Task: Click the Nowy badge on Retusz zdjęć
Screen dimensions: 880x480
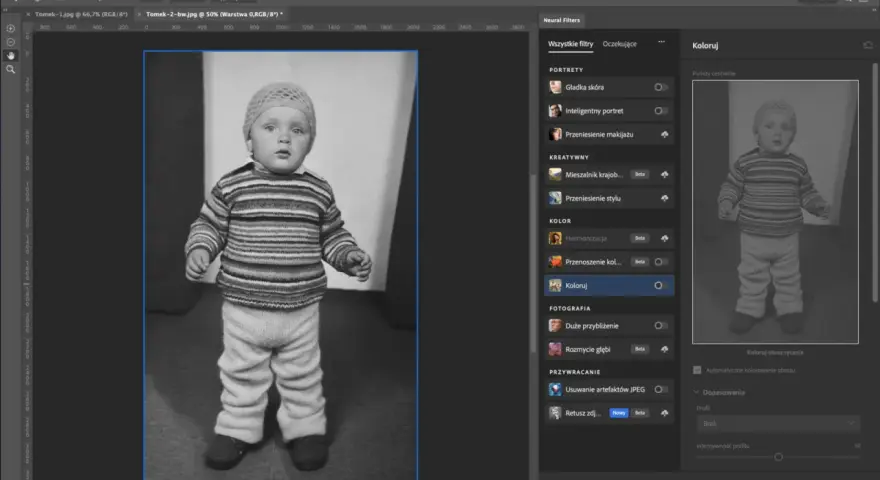Action: click(618, 413)
